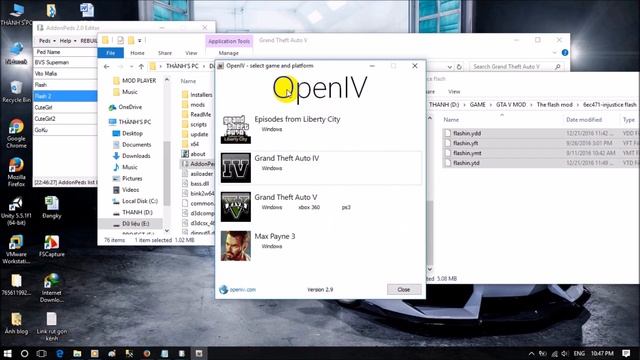Go back with Explorer back arrow
Screen dimensions: 640x360
click(x=107, y=67)
